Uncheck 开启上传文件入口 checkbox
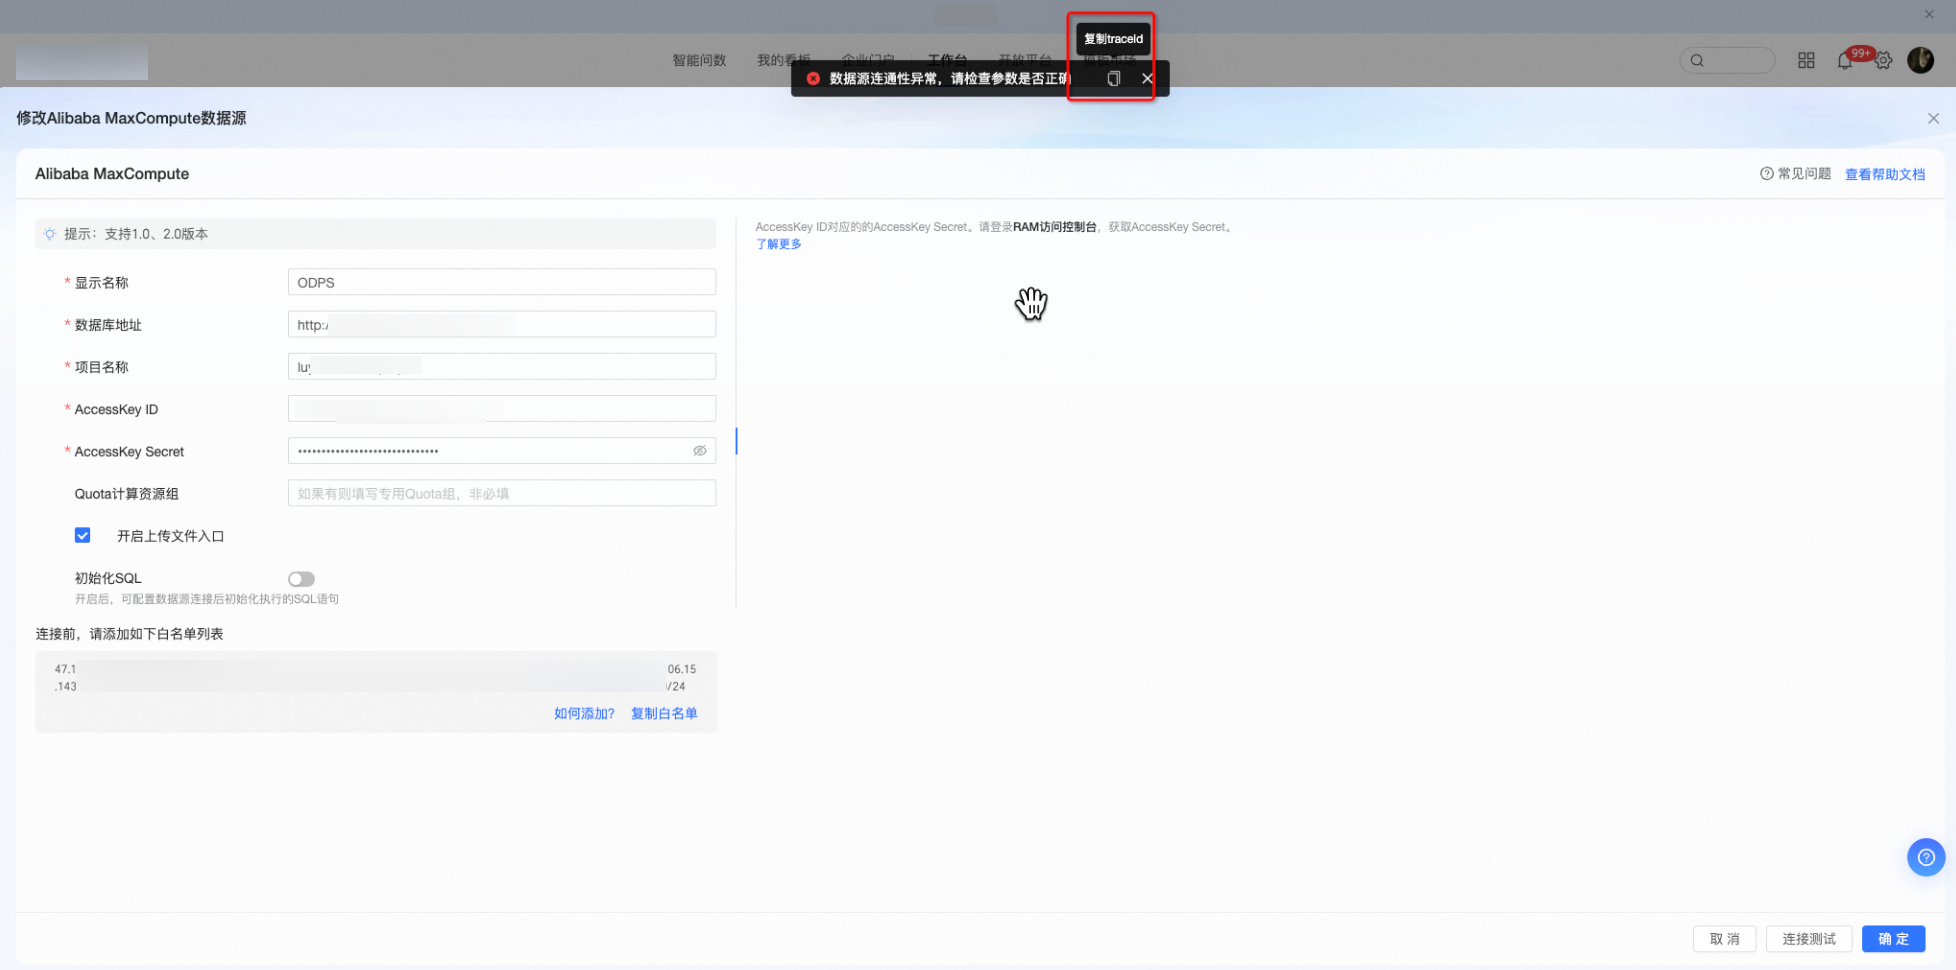1956x970 pixels. tap(83, 535)
